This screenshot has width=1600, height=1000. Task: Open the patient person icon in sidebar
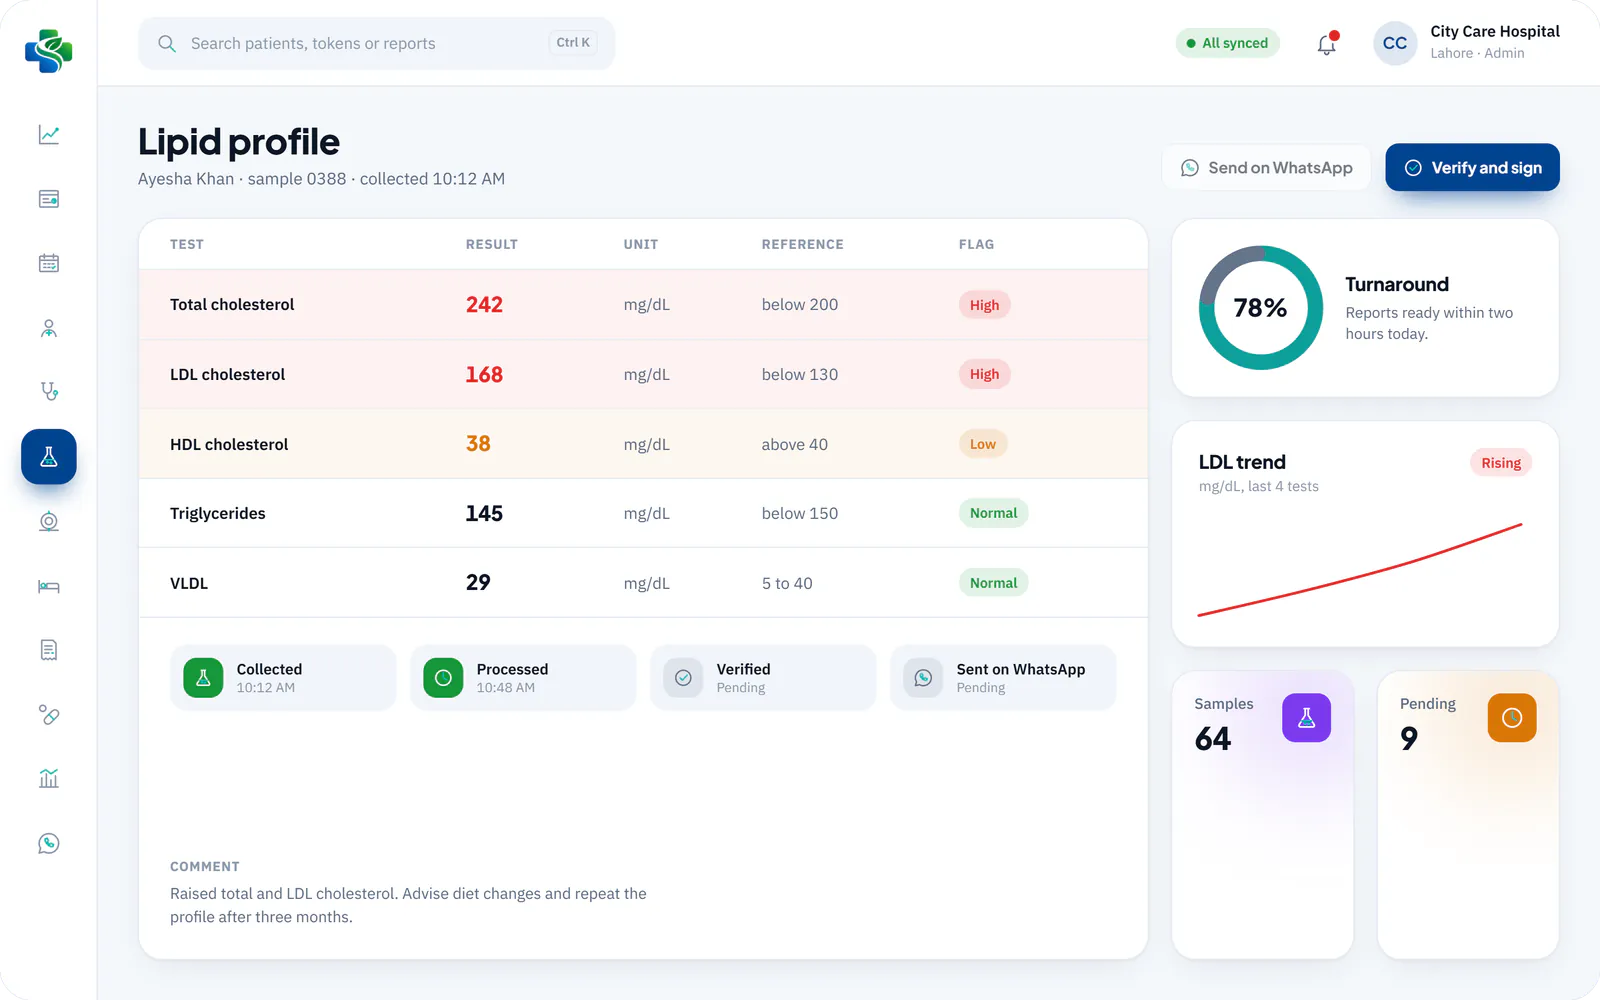pyautogui.click(x=49, y=328)
